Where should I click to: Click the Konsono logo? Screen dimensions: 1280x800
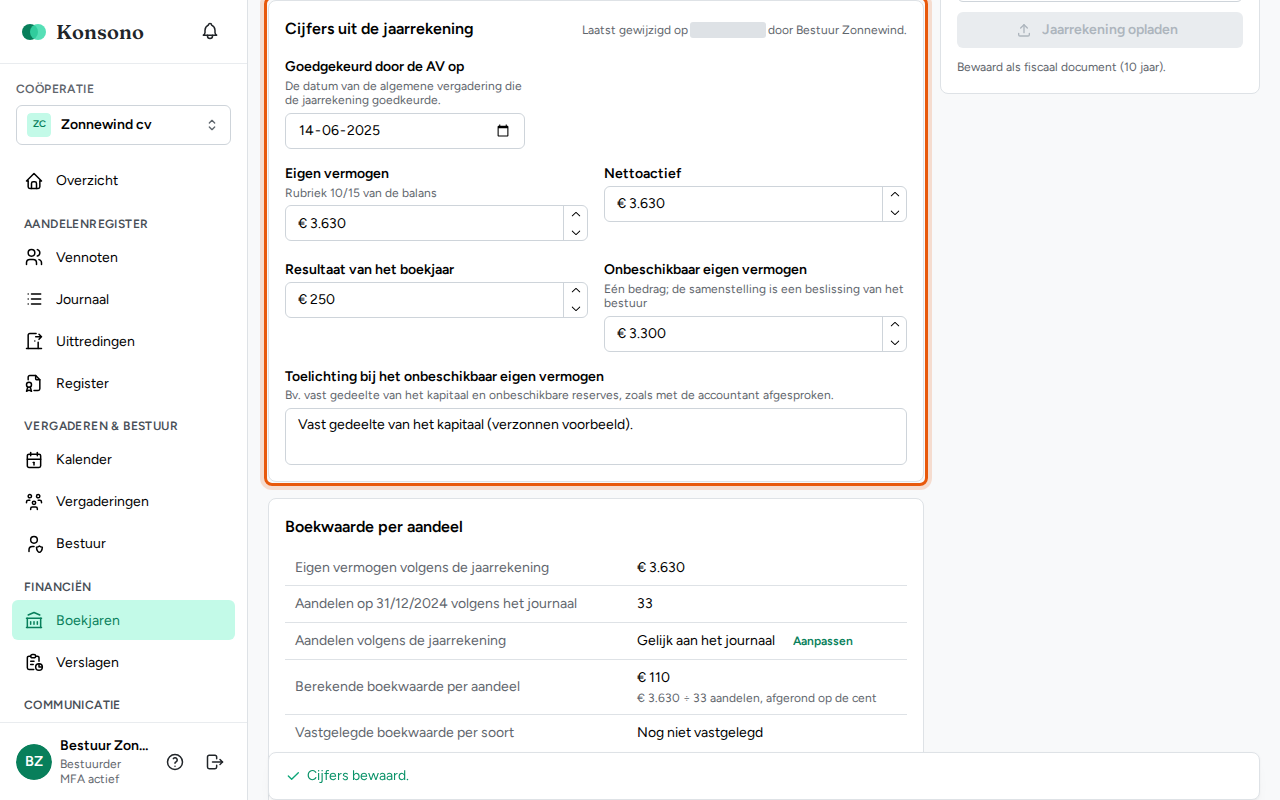[83, 32]
